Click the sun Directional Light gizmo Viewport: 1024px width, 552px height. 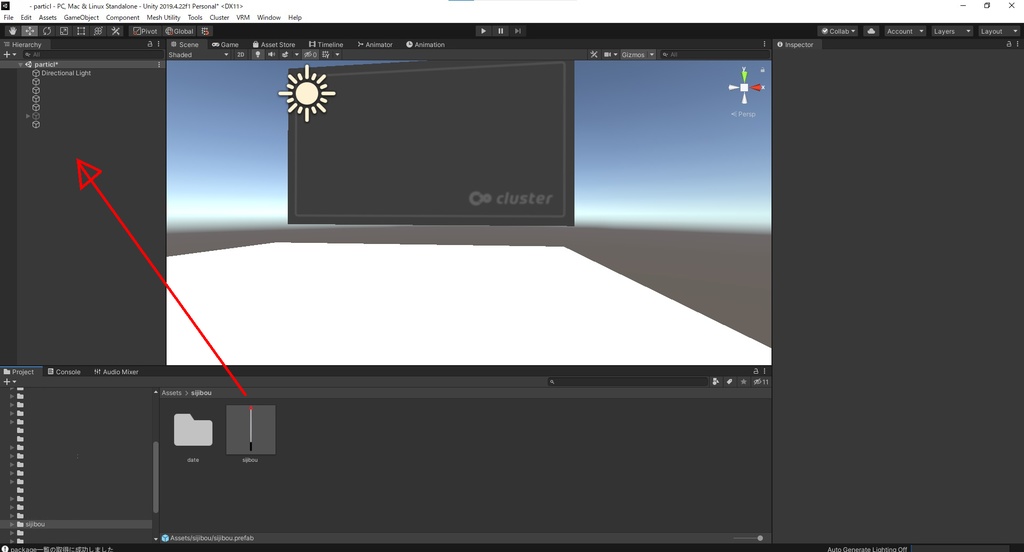[x=306, y=93]
